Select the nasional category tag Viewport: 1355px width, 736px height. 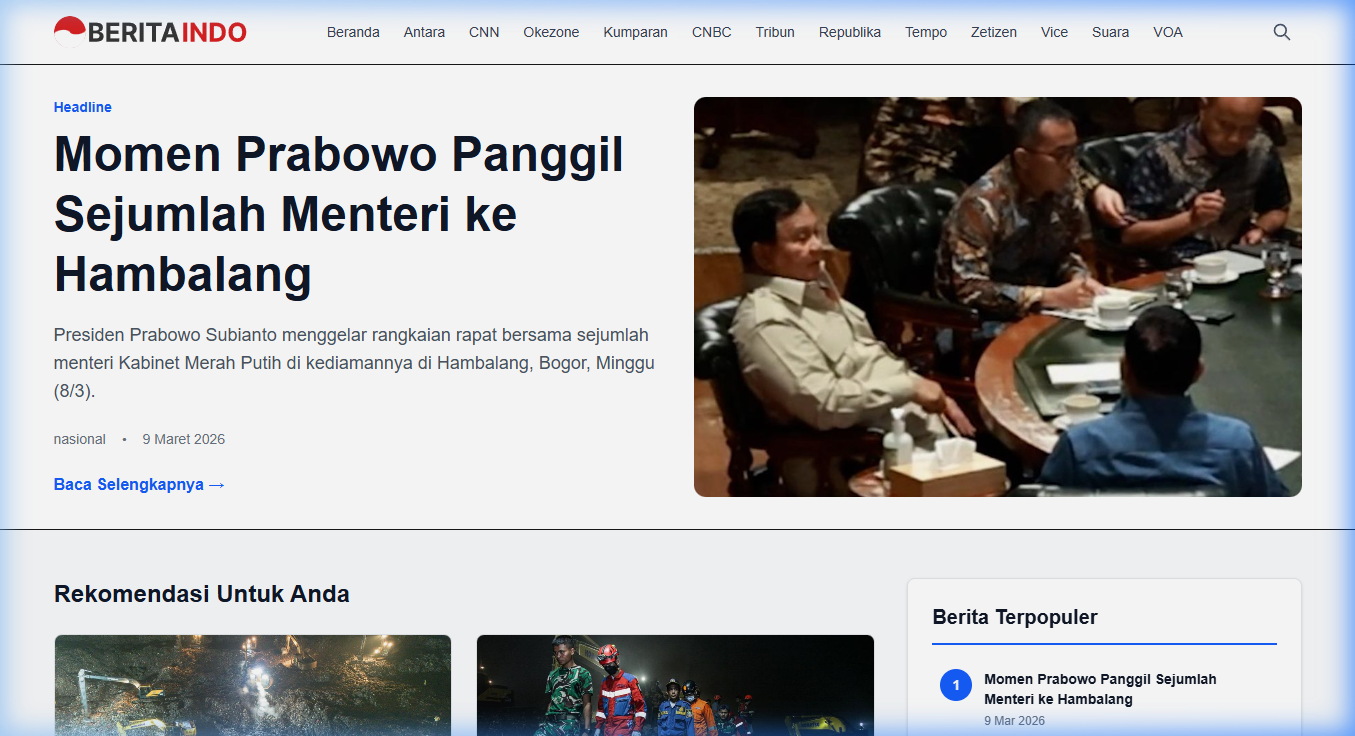[x=80, y=439]
